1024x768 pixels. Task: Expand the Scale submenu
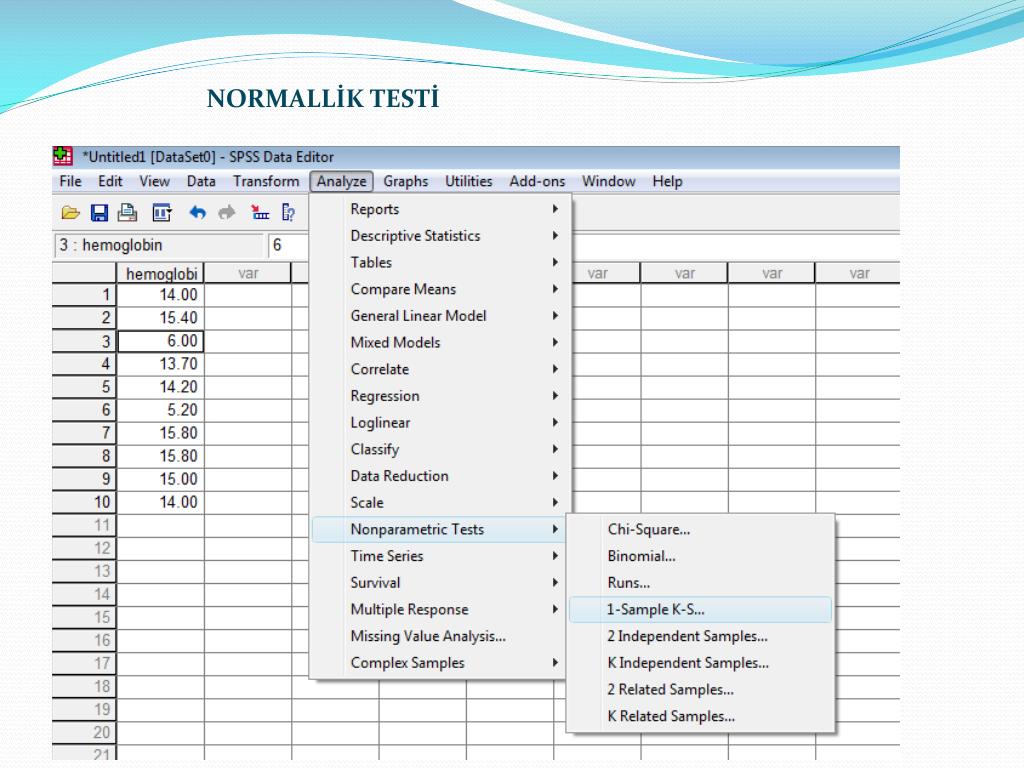coord(439,503)
